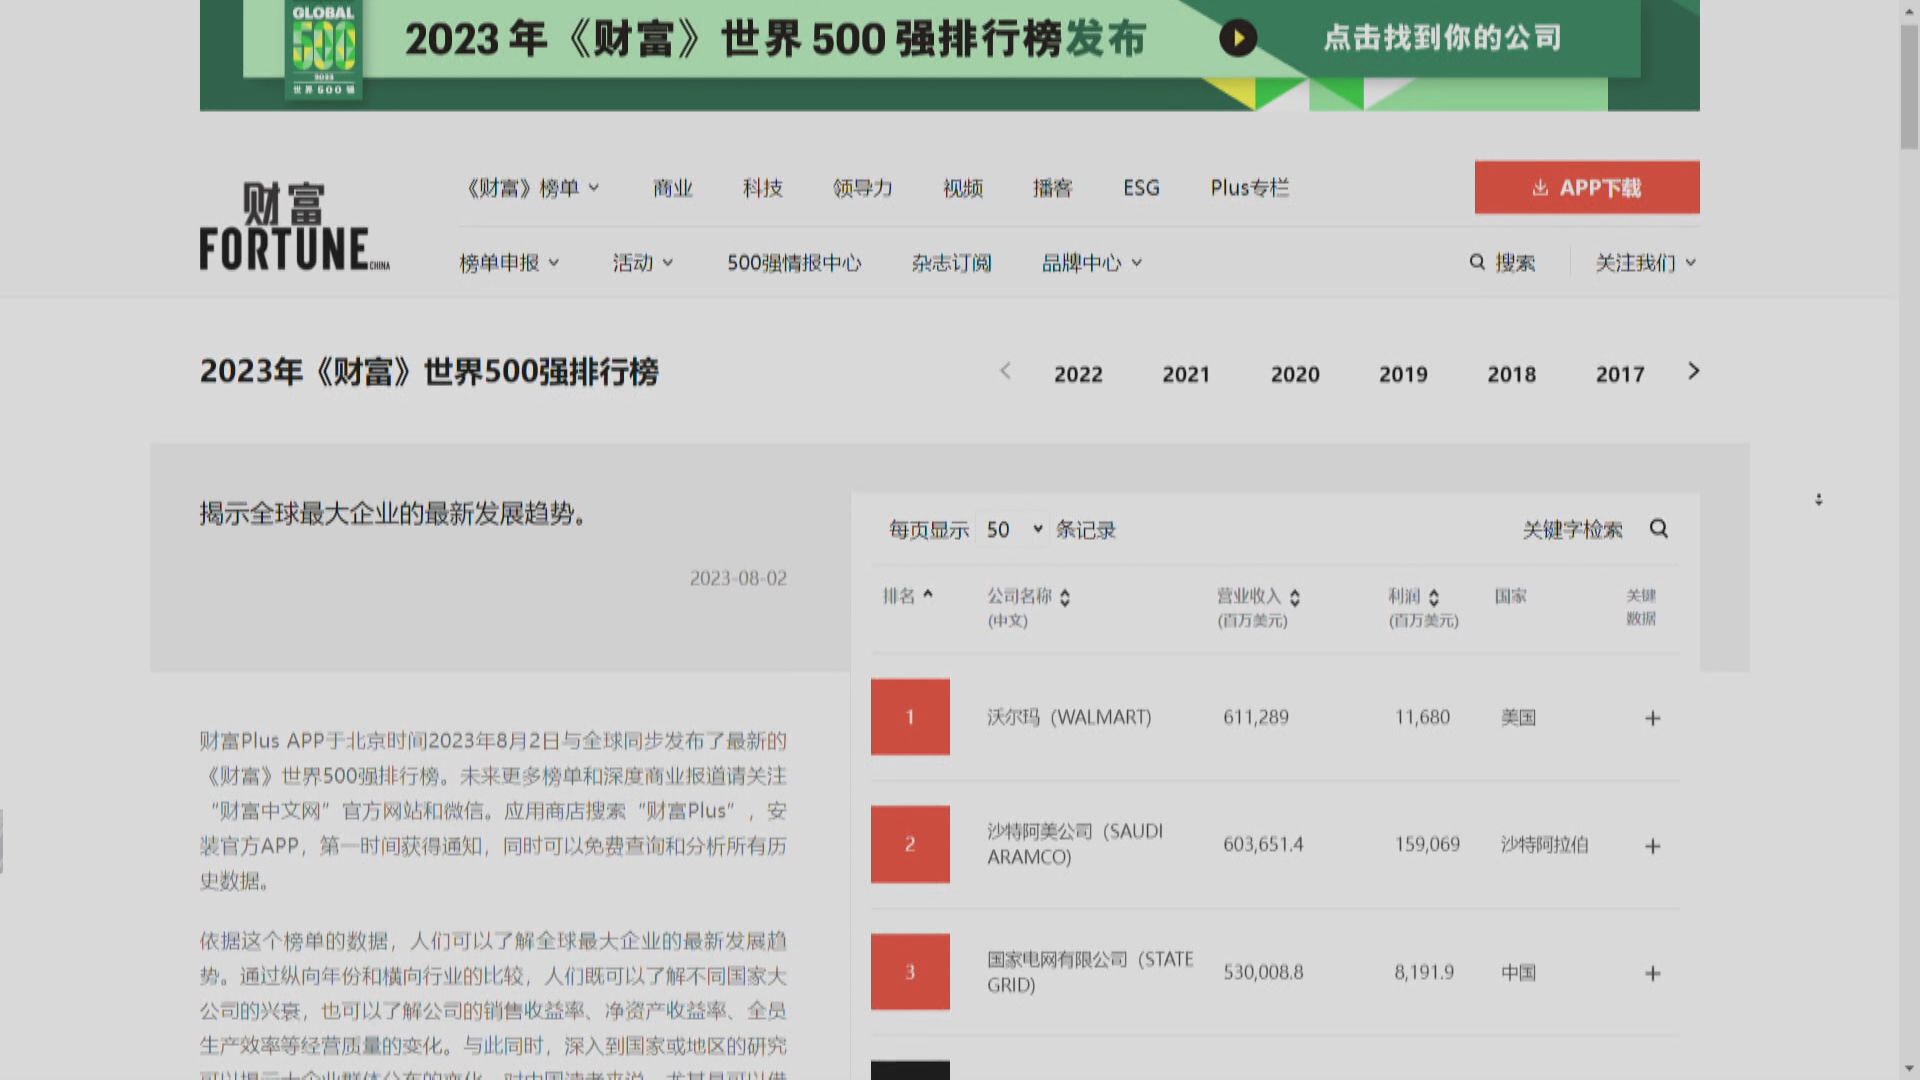Viewport: 1920px width, 1080px height.
Task: Open the 活动 dropdown menu
Action: 643,263
